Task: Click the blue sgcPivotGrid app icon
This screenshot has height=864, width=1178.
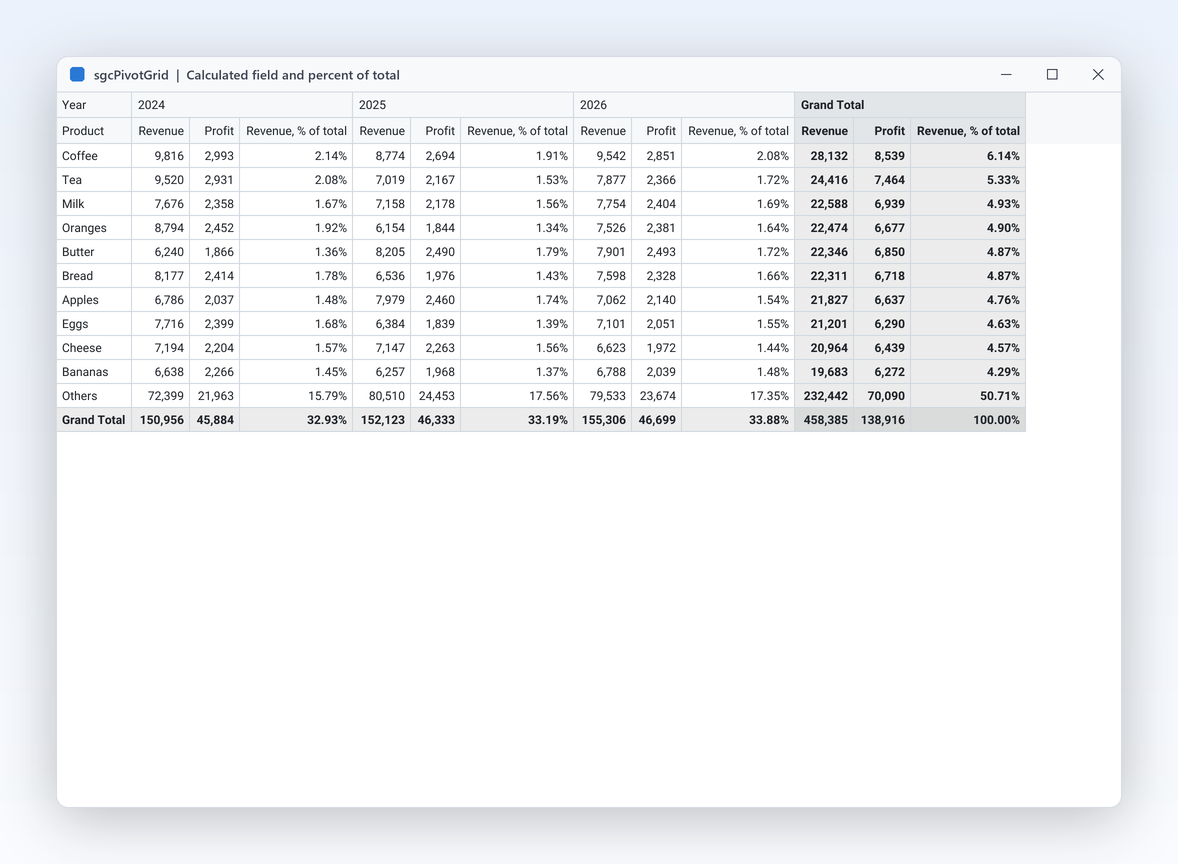Action: click(77, 74)
